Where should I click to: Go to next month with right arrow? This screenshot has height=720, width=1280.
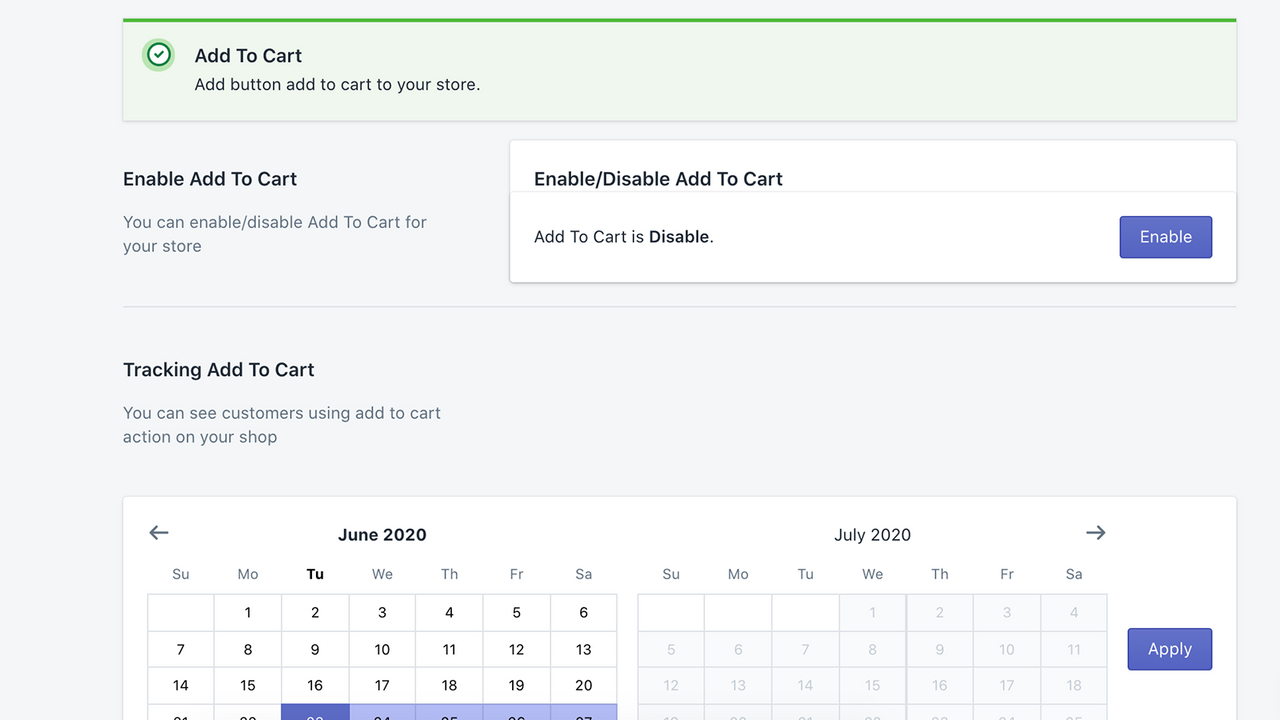(1096, 533)
